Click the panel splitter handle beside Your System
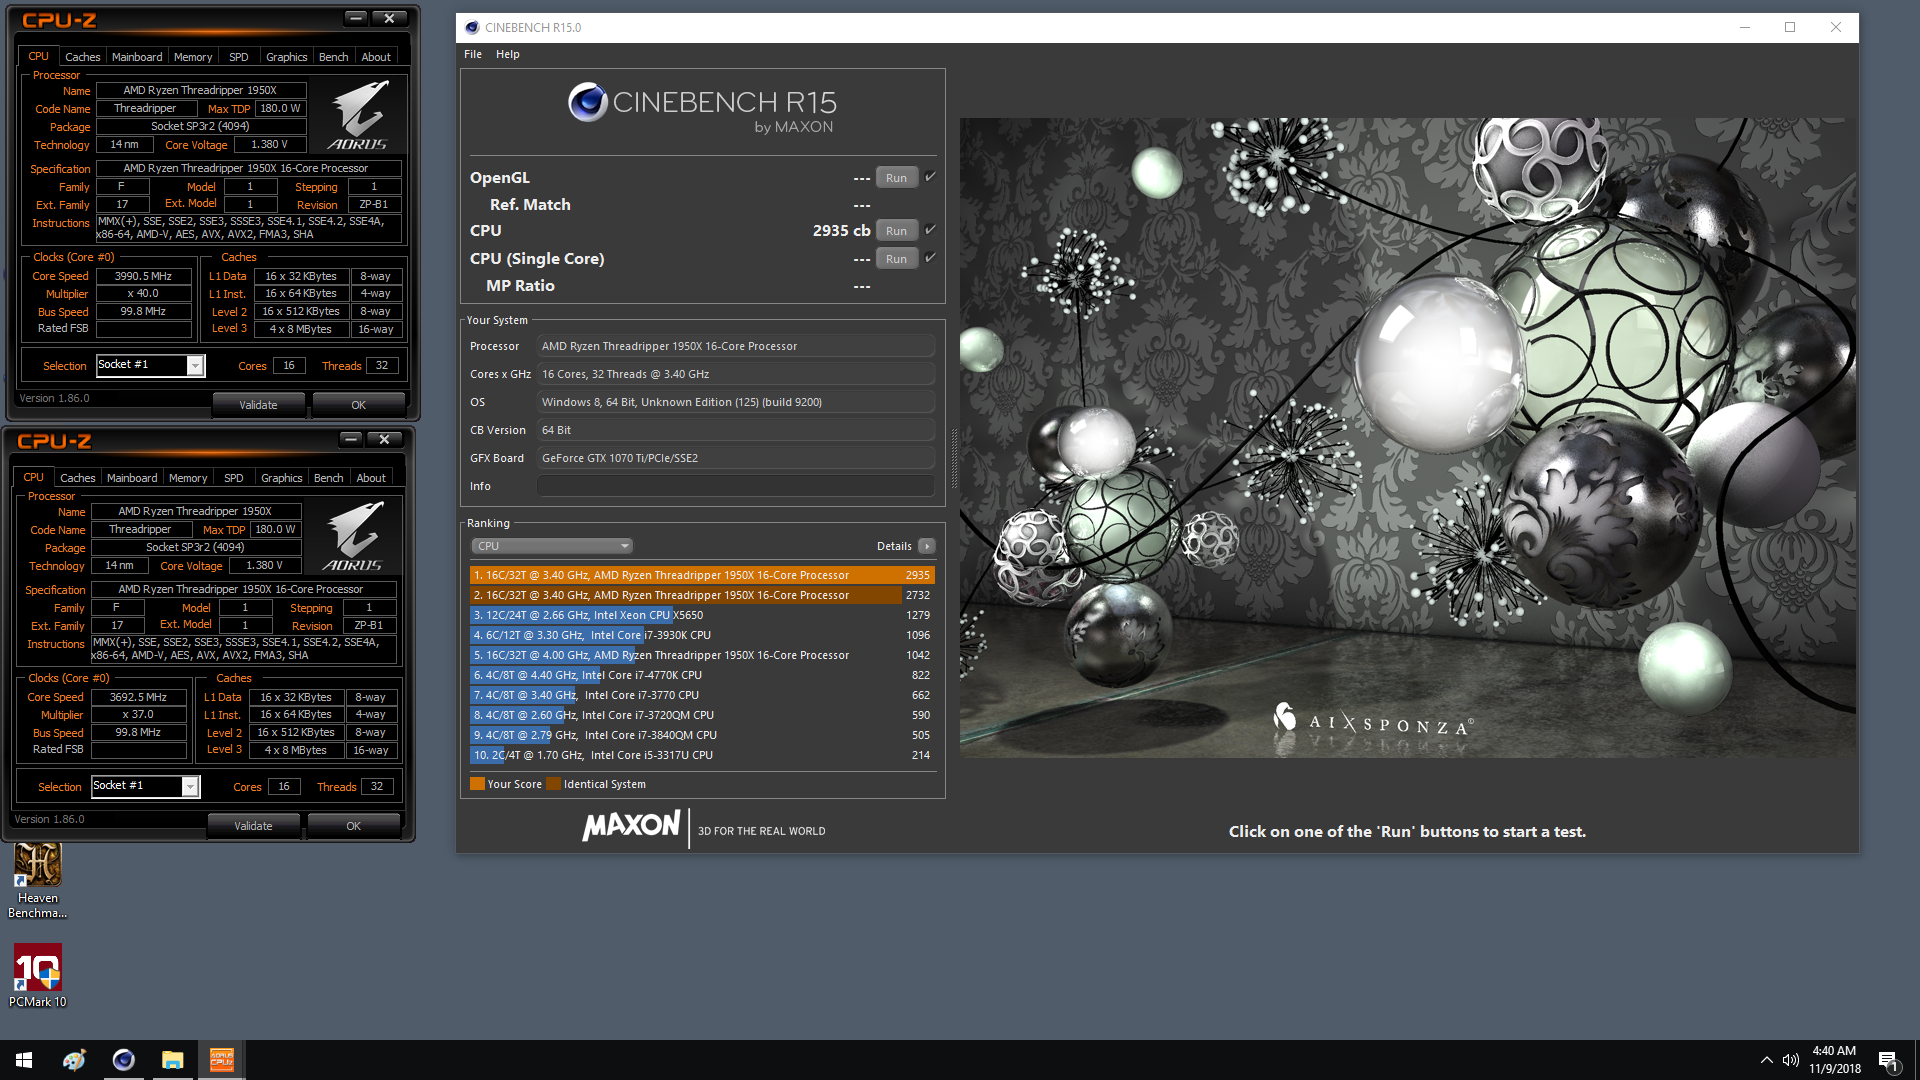This screenshot has height=1080, width=1920. (953, 459)
